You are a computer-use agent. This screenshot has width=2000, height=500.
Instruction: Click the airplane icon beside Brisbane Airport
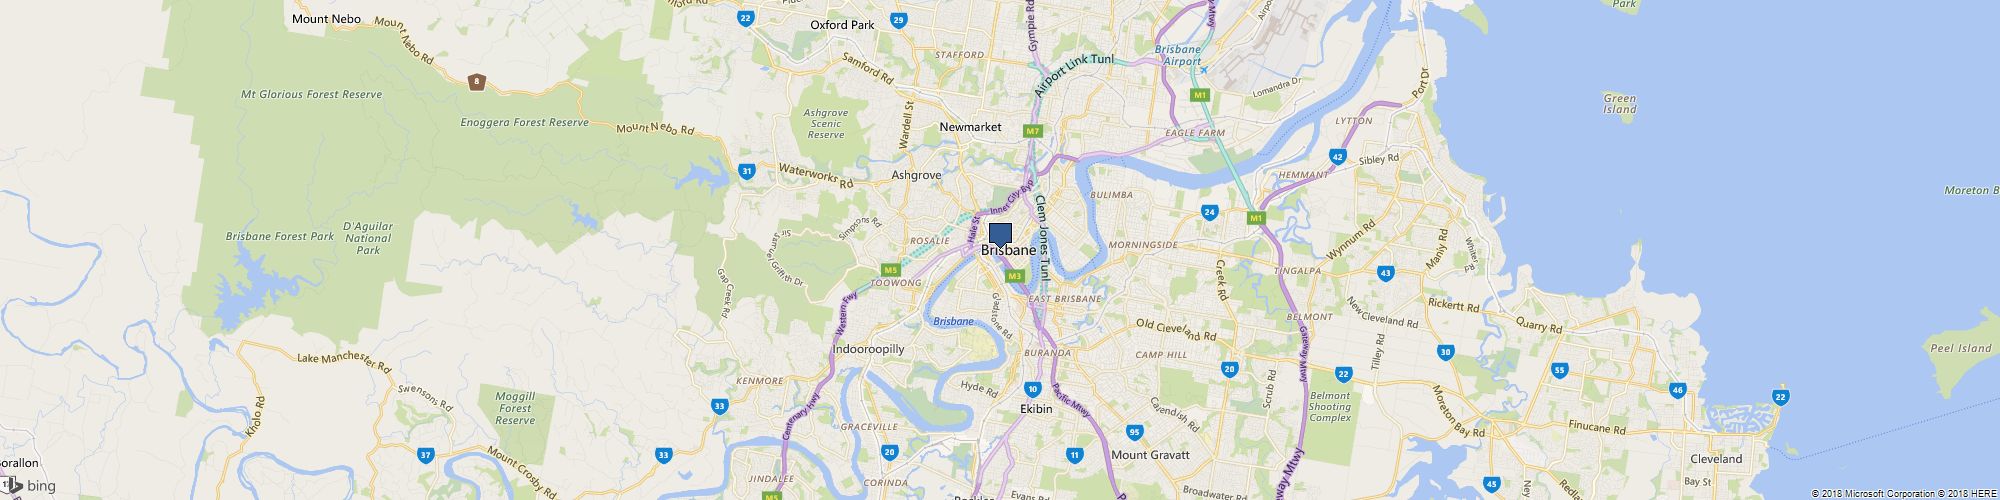click(1203, 69)
